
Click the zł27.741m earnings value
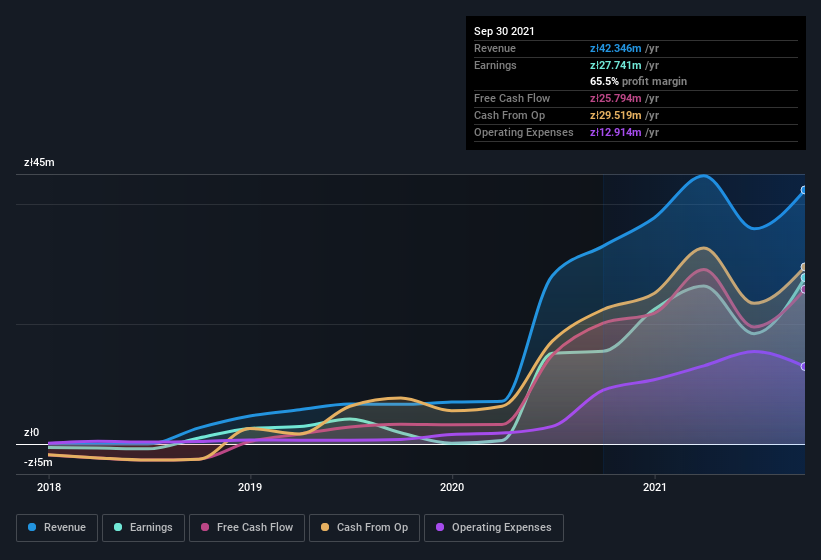(x=616, y=65)
